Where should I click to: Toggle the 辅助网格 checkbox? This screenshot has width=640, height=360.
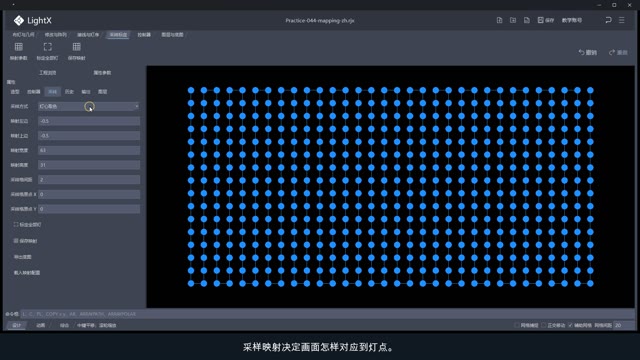pos(571,325)
